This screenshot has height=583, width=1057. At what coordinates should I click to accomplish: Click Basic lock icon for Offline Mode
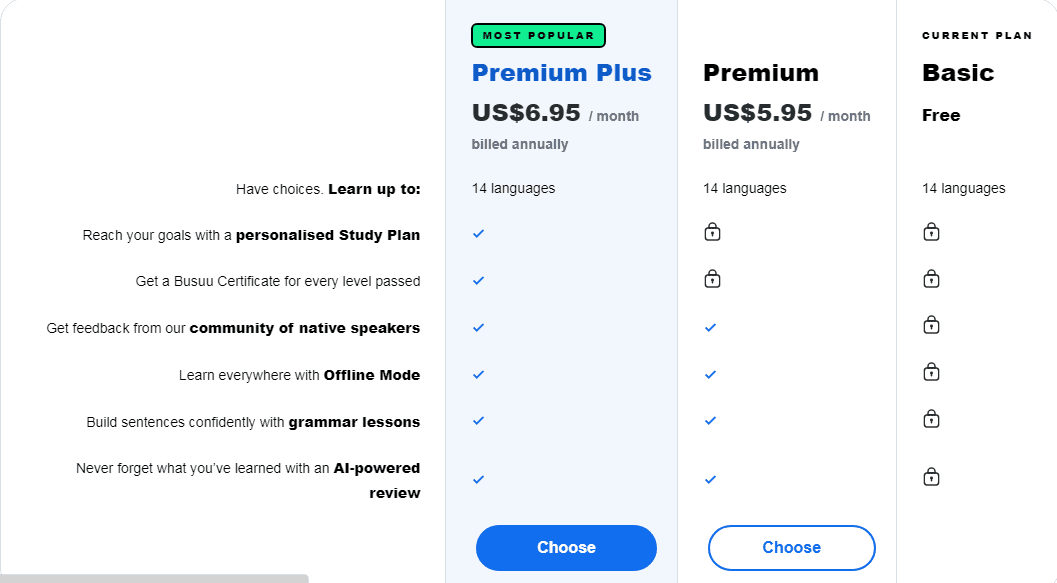931,372
